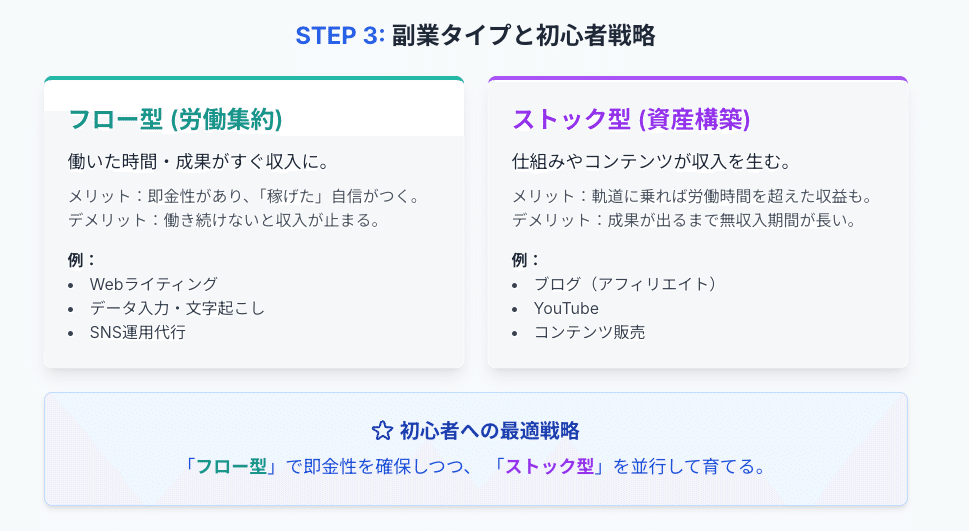Click the Webライティング list item
969x531 pixels.
[x=153, y=284]
